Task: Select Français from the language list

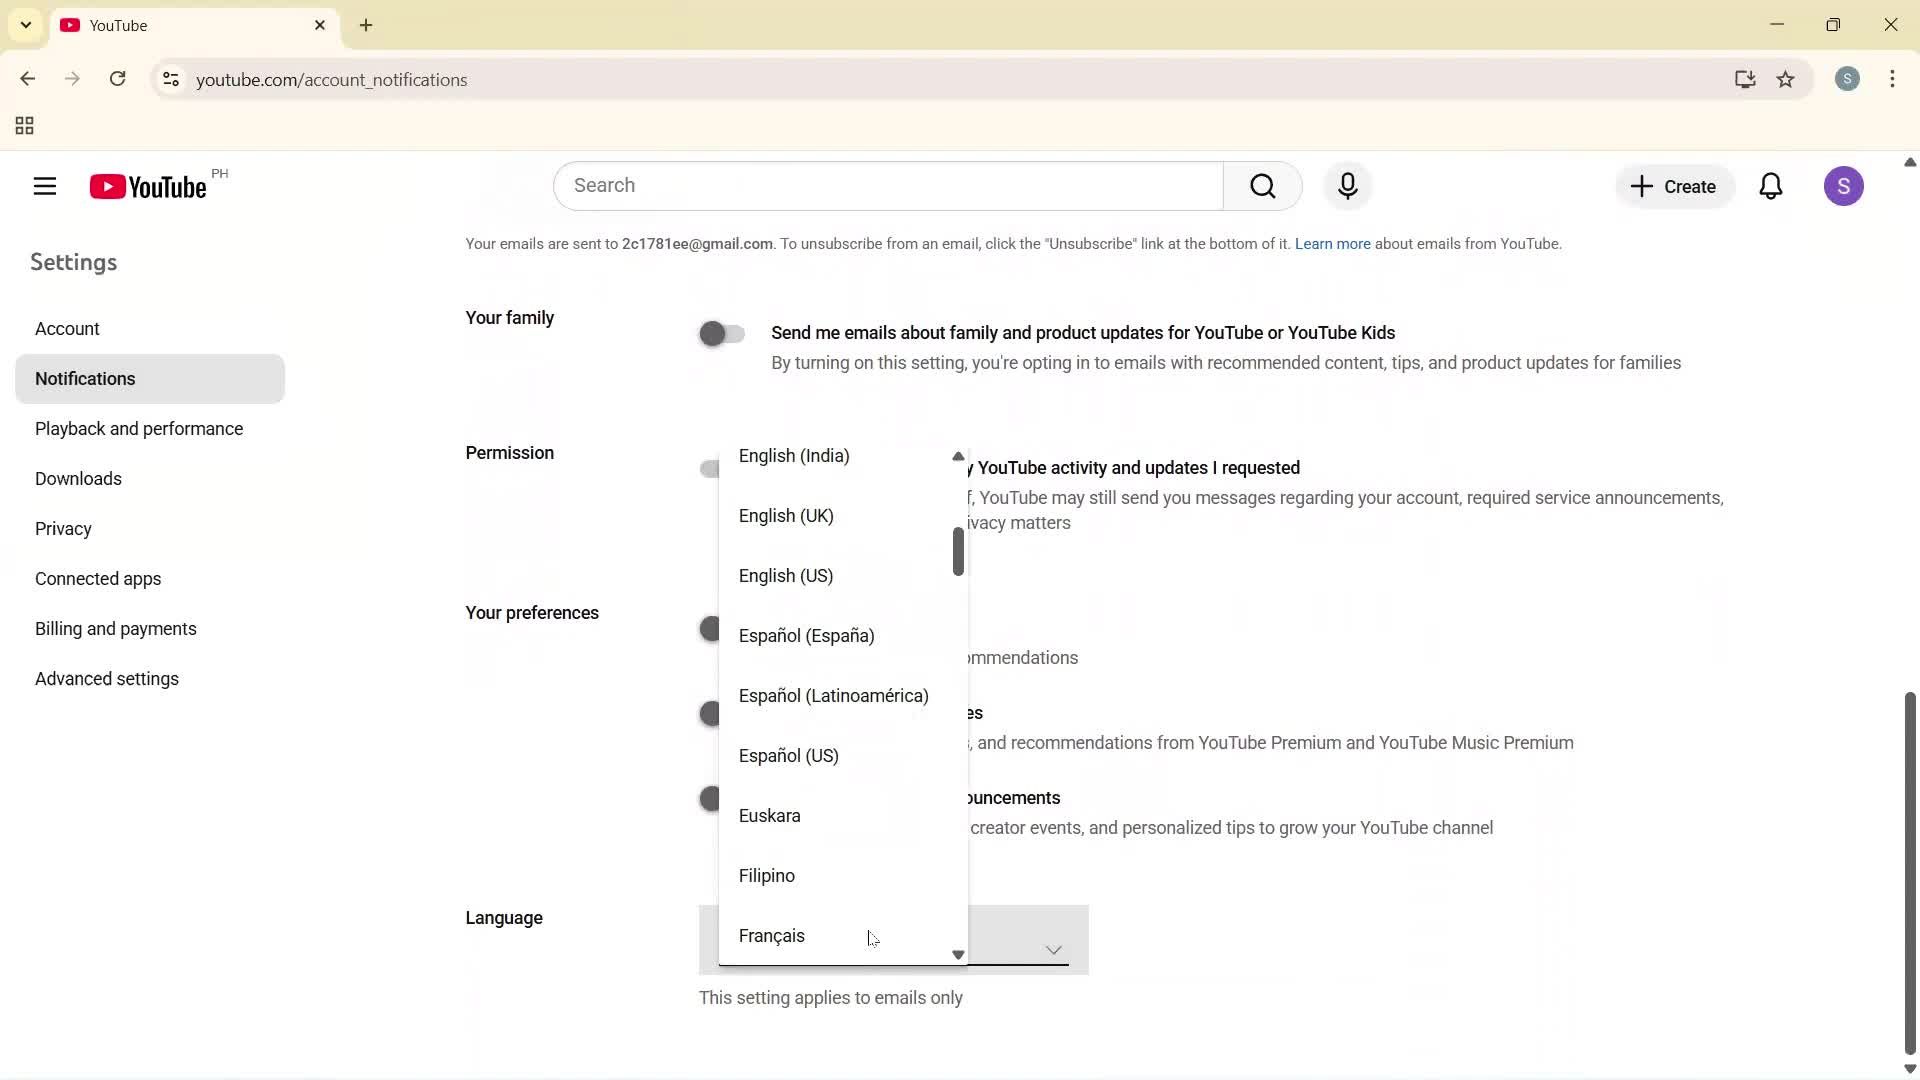Action: [x=771, y=936]
